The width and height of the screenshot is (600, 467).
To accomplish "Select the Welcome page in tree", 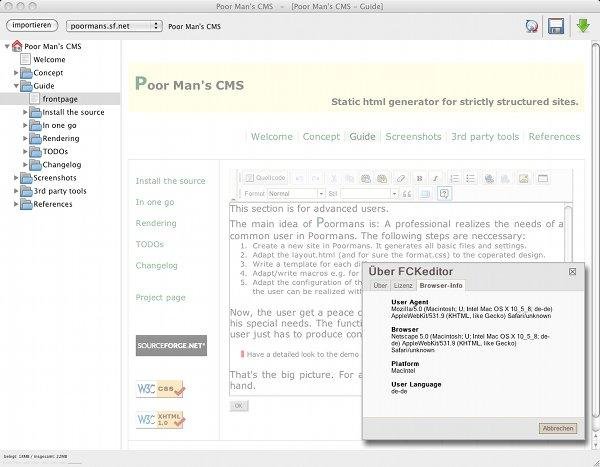I will pyautogui.click(x=49, y=60).
